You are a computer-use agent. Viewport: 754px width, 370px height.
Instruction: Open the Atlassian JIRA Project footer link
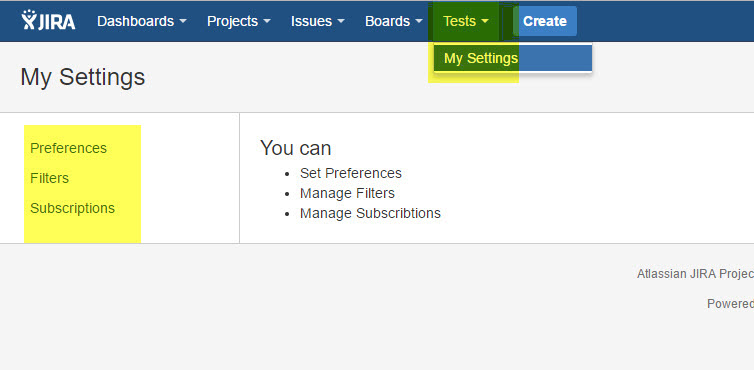[695, 274]
